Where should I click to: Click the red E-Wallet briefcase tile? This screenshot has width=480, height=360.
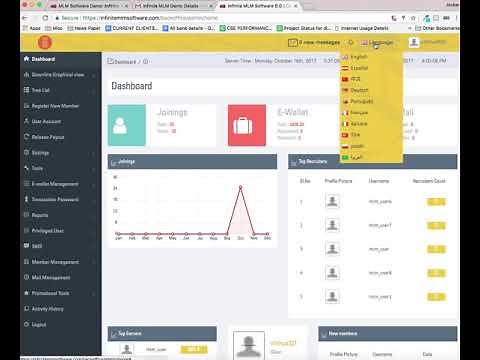(247, 125)
